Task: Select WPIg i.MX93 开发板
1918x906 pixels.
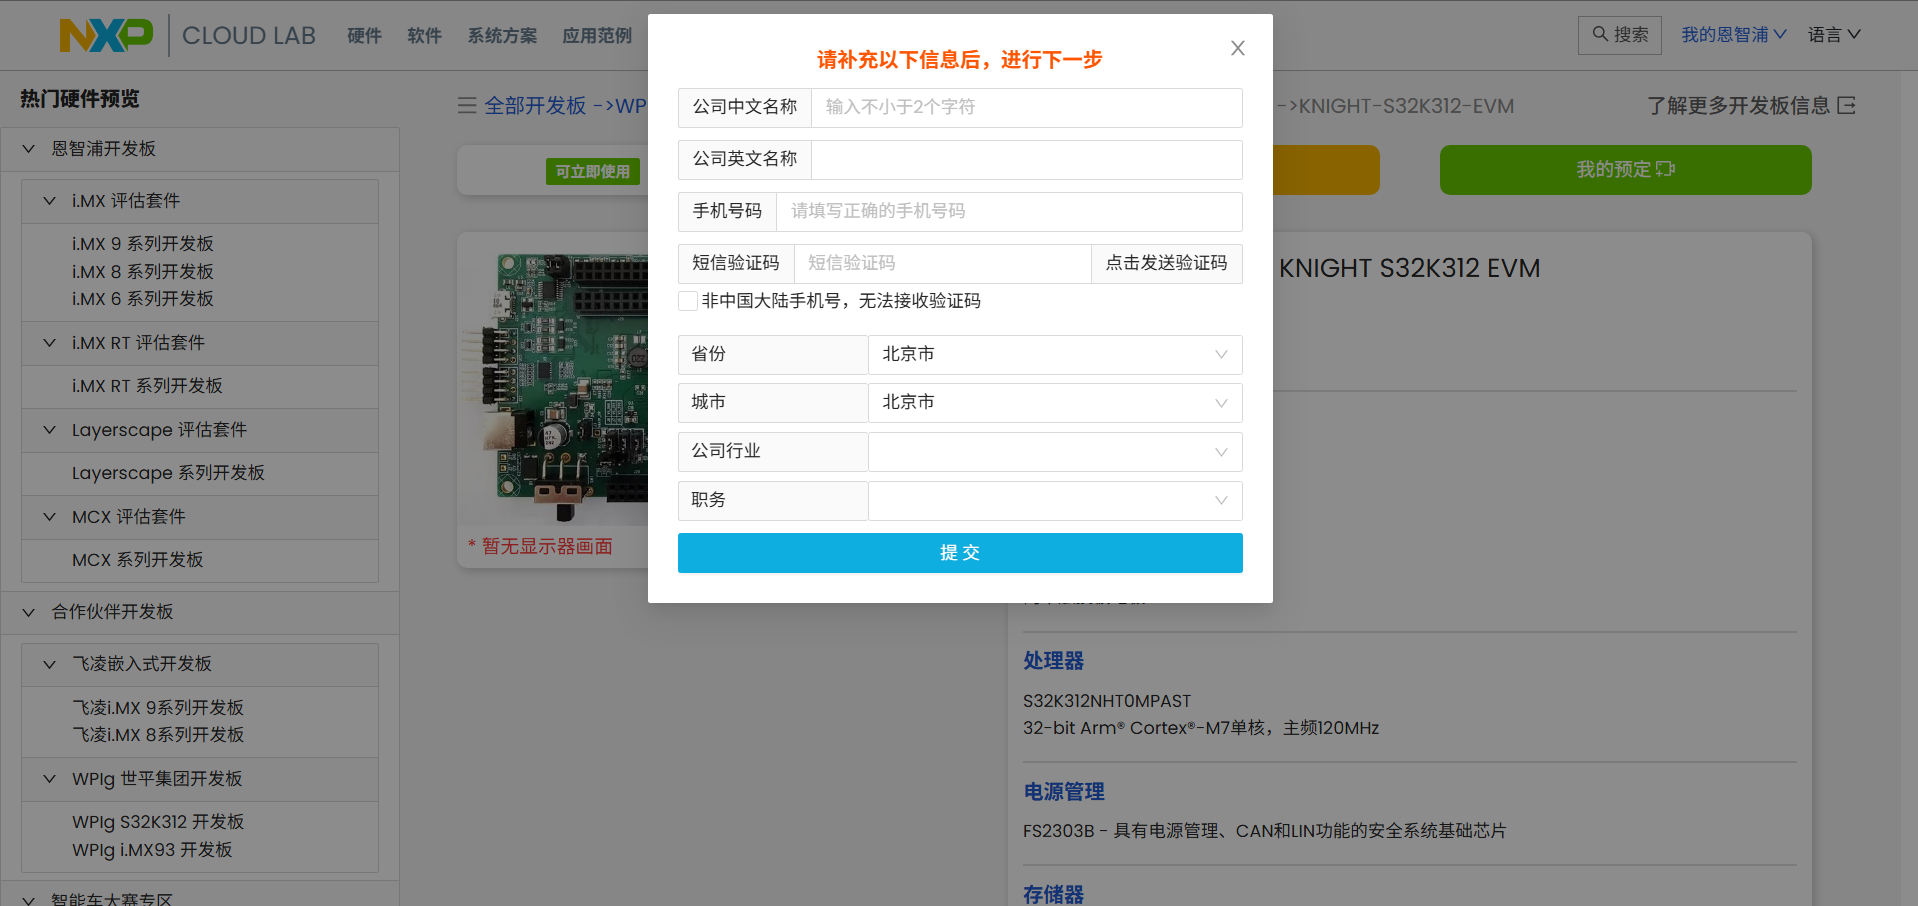Action: 152,850
